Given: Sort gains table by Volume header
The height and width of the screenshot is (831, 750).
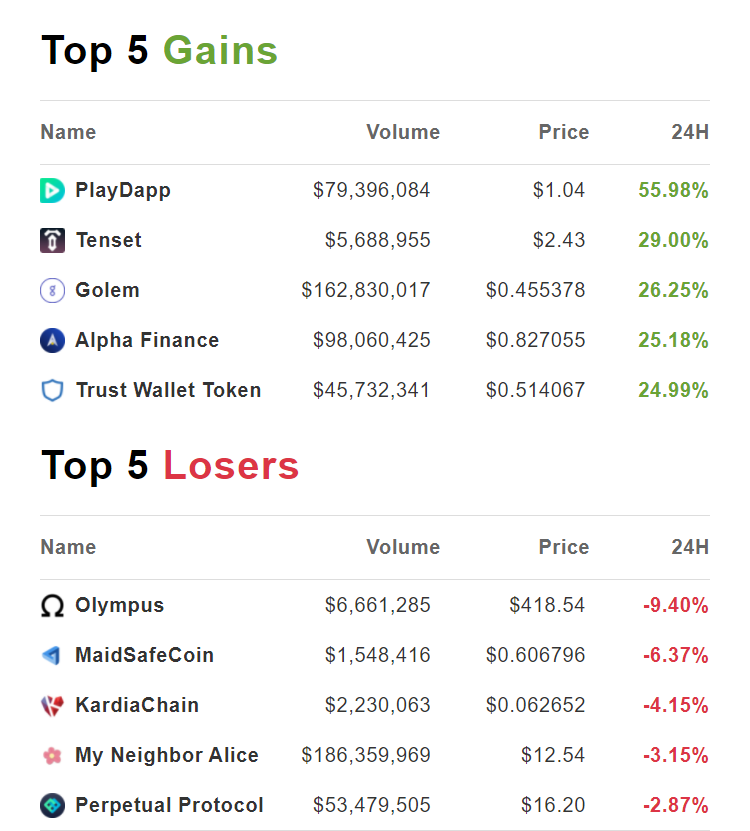Looking at the screenshot, I should 402,132.
